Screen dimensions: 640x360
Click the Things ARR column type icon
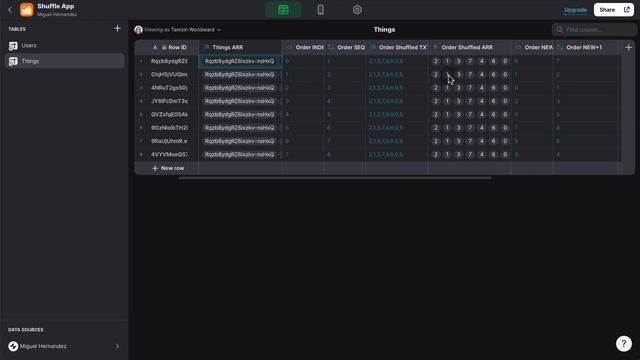coord(207,47)
